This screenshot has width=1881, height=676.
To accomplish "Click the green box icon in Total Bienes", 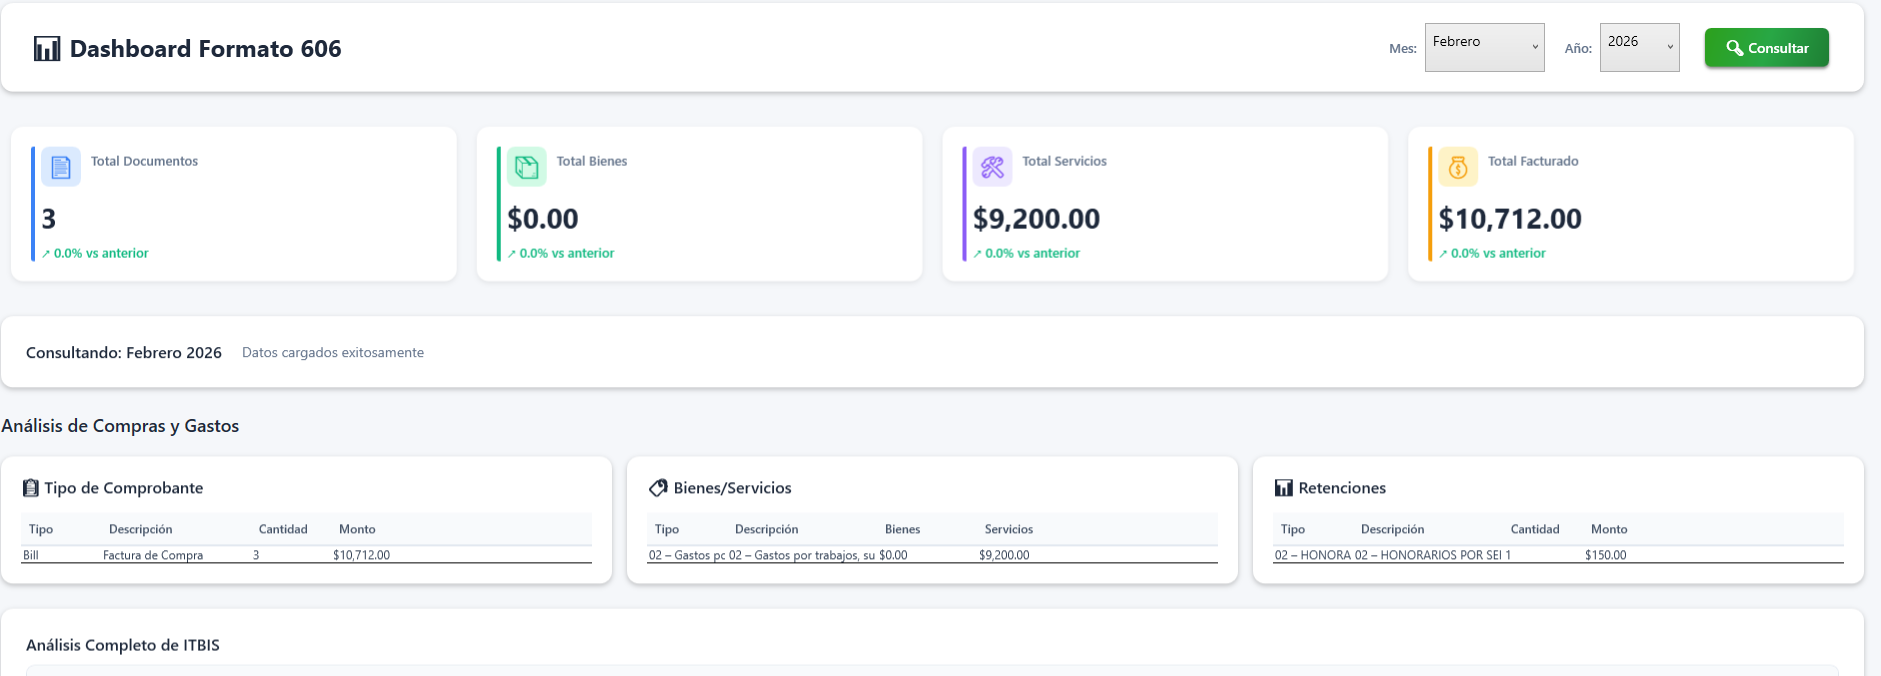I will 527,167.
